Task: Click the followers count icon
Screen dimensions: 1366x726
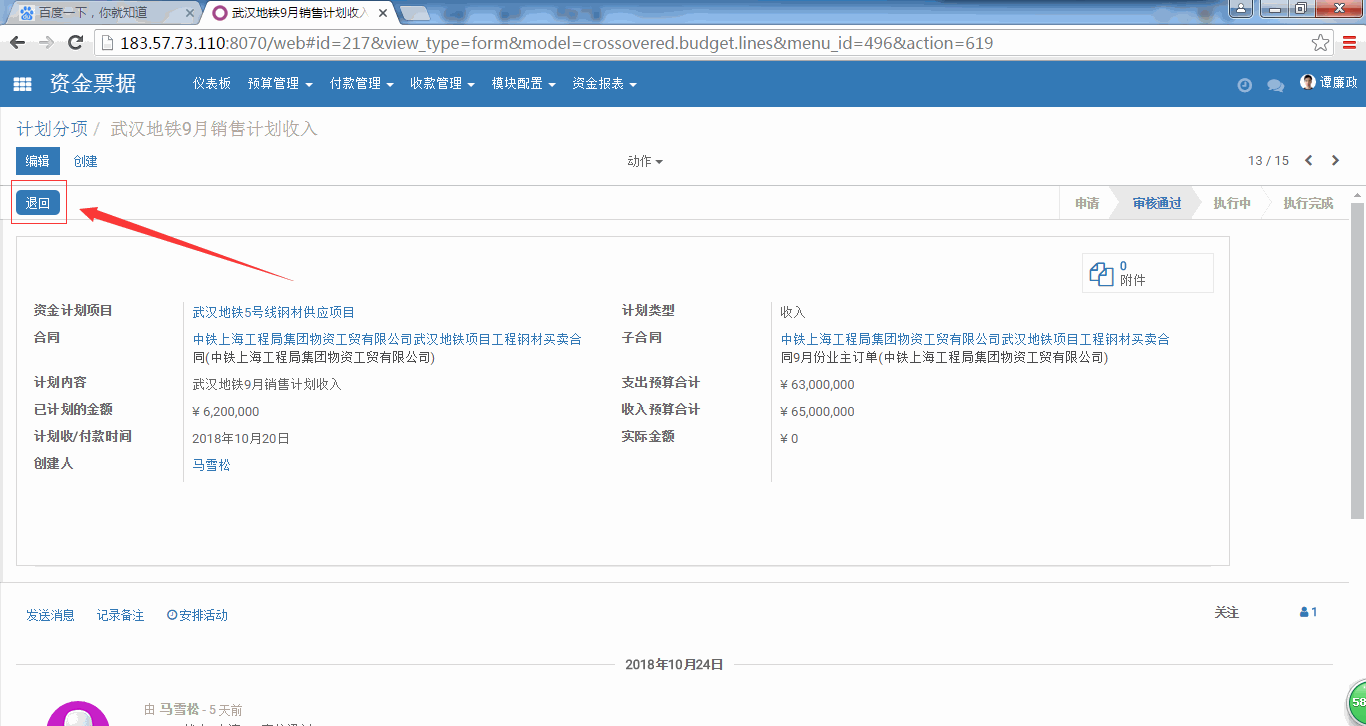Action: coord(1308,612)
